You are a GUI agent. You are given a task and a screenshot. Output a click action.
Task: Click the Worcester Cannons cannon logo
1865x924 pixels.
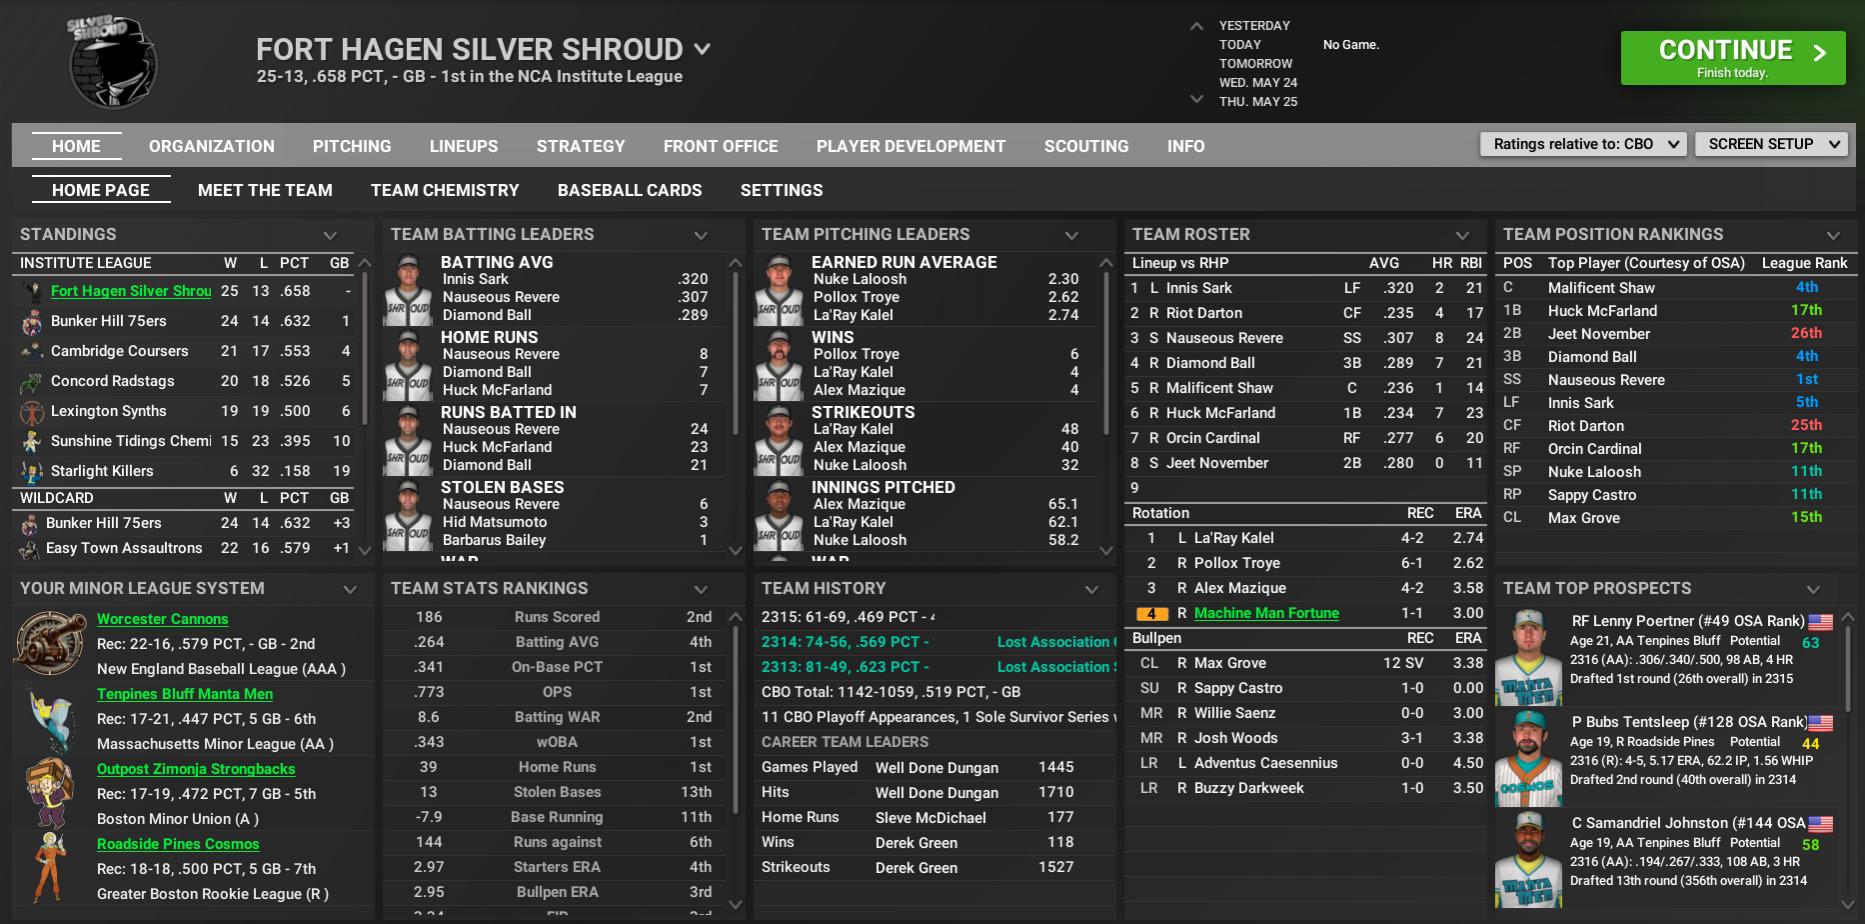pyautogui.click(x=49, y=643)
